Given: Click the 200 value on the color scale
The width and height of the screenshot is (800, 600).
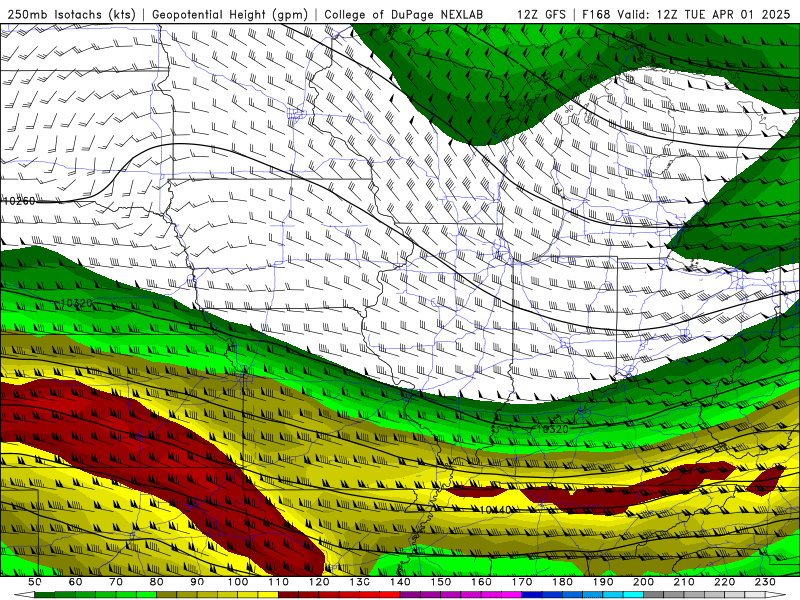Looking at the screenshot, I should (x=644, y=582).
